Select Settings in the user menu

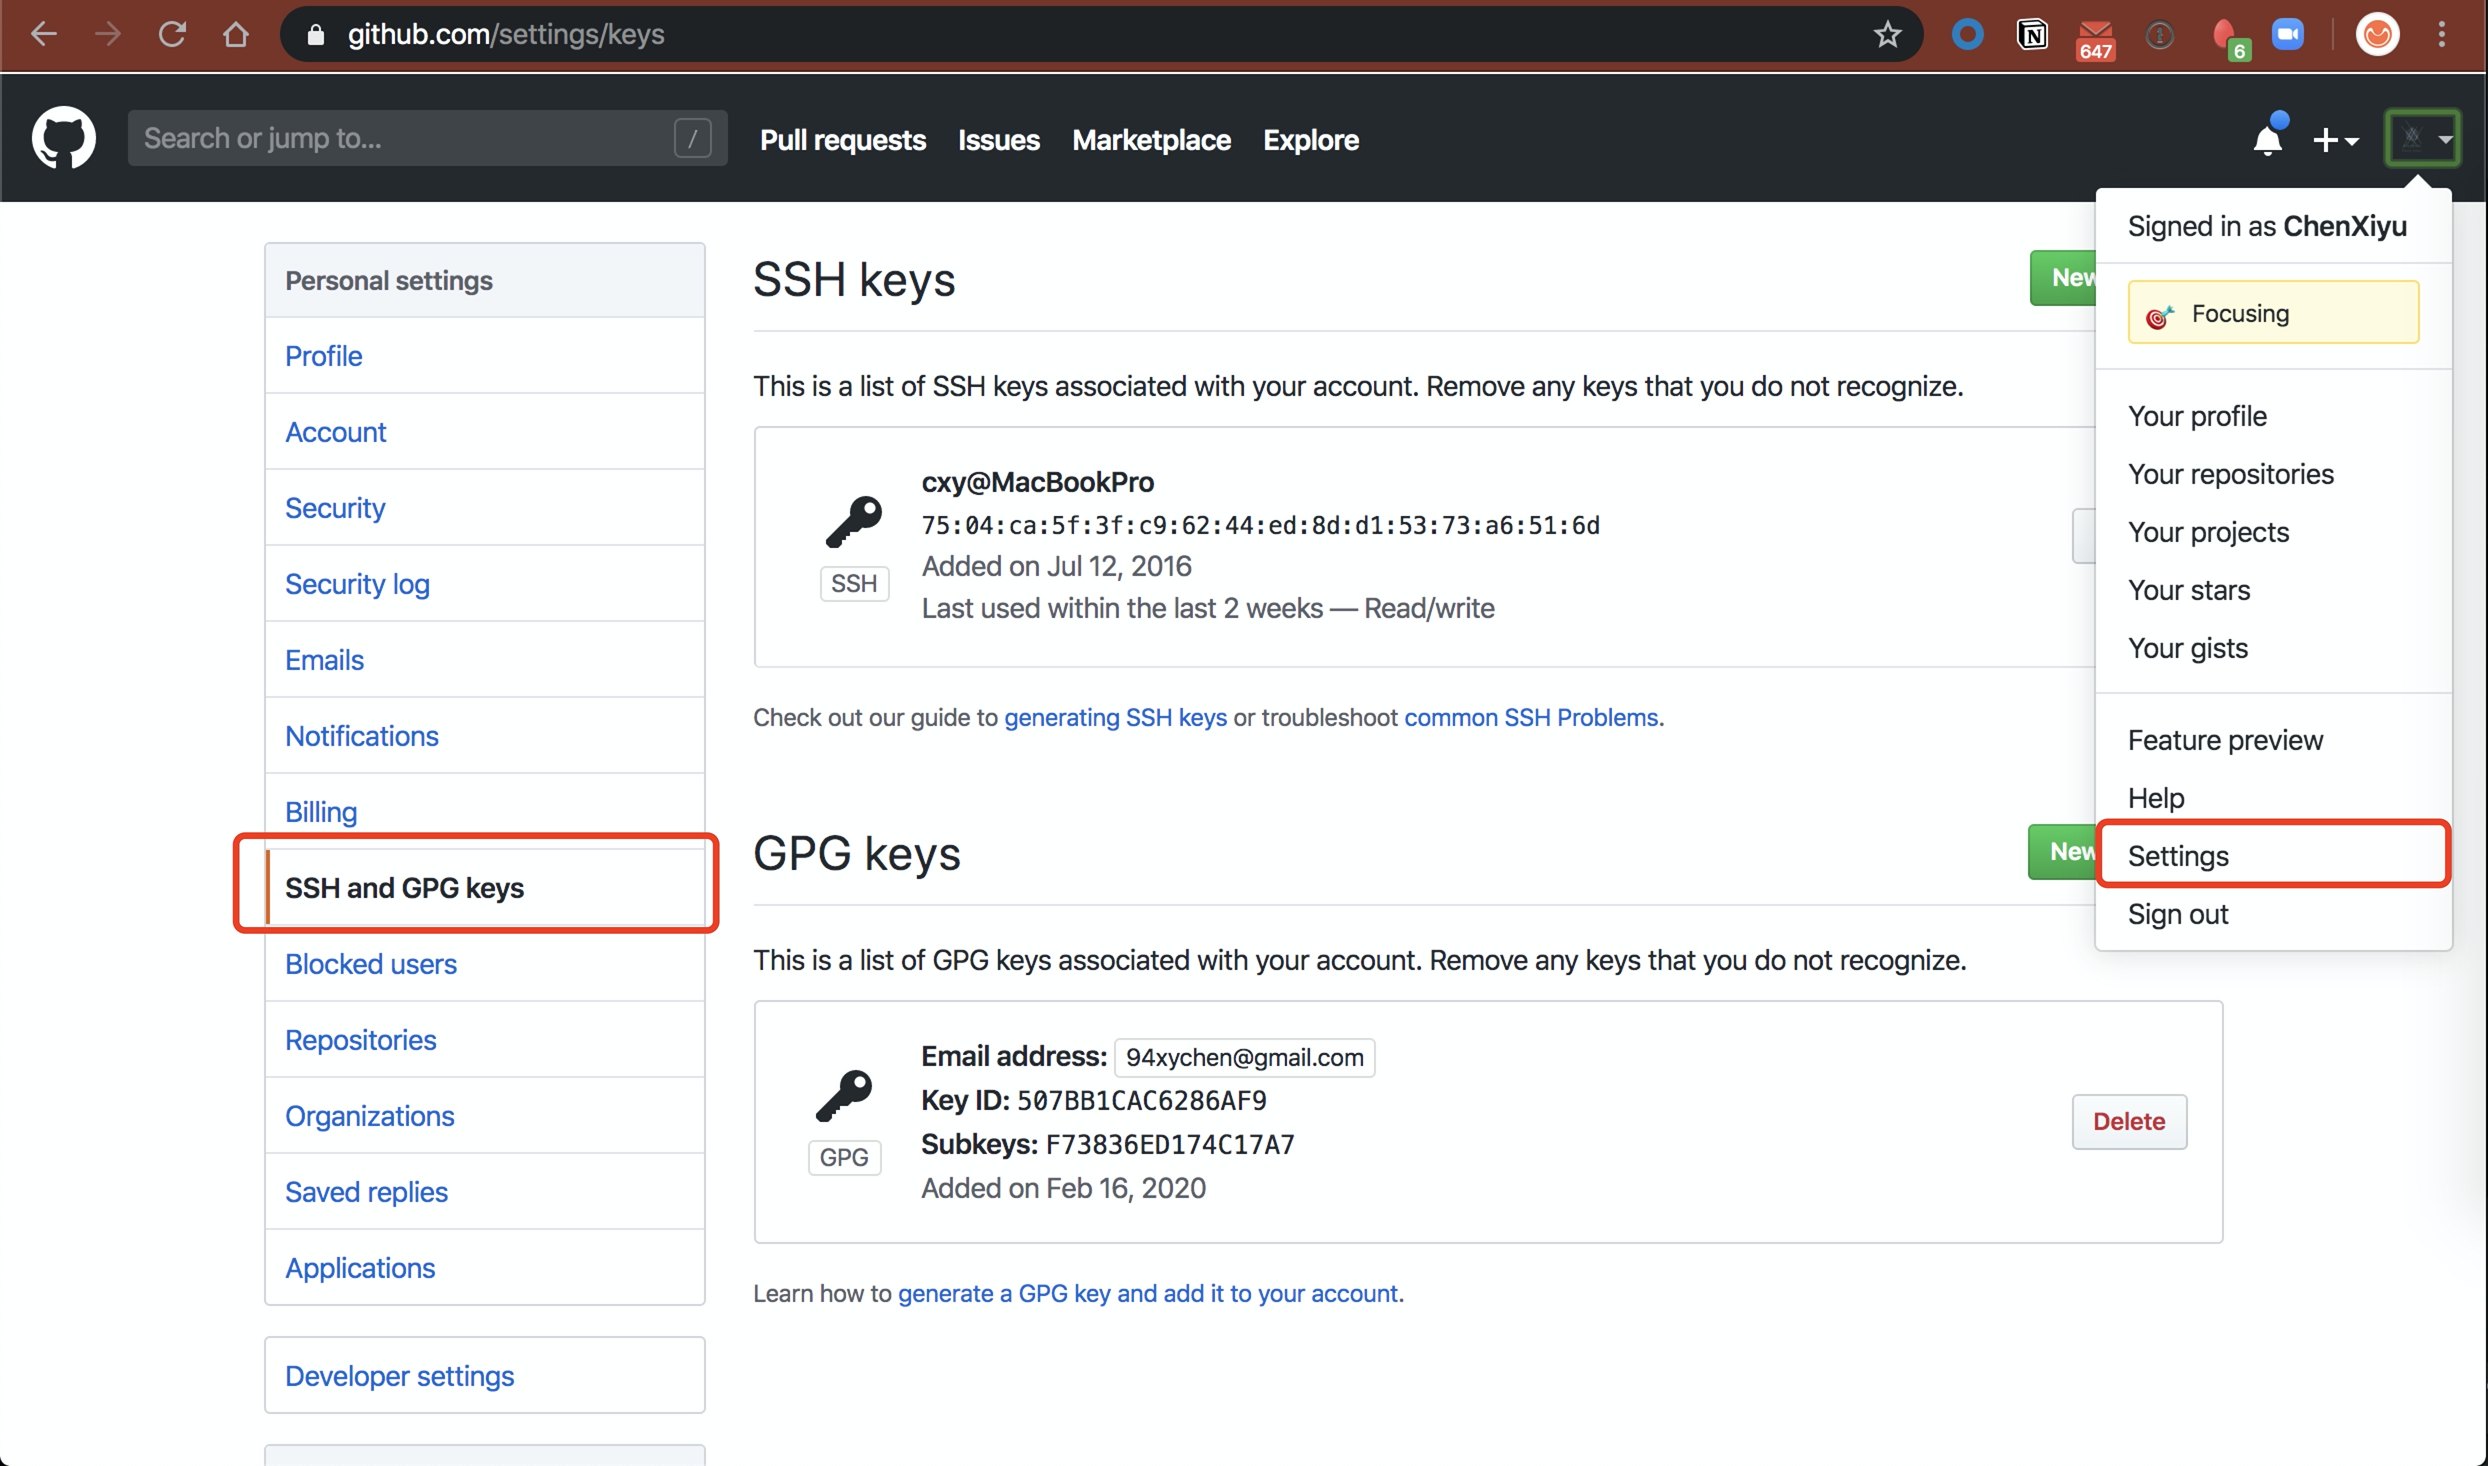coord(2273,856)
